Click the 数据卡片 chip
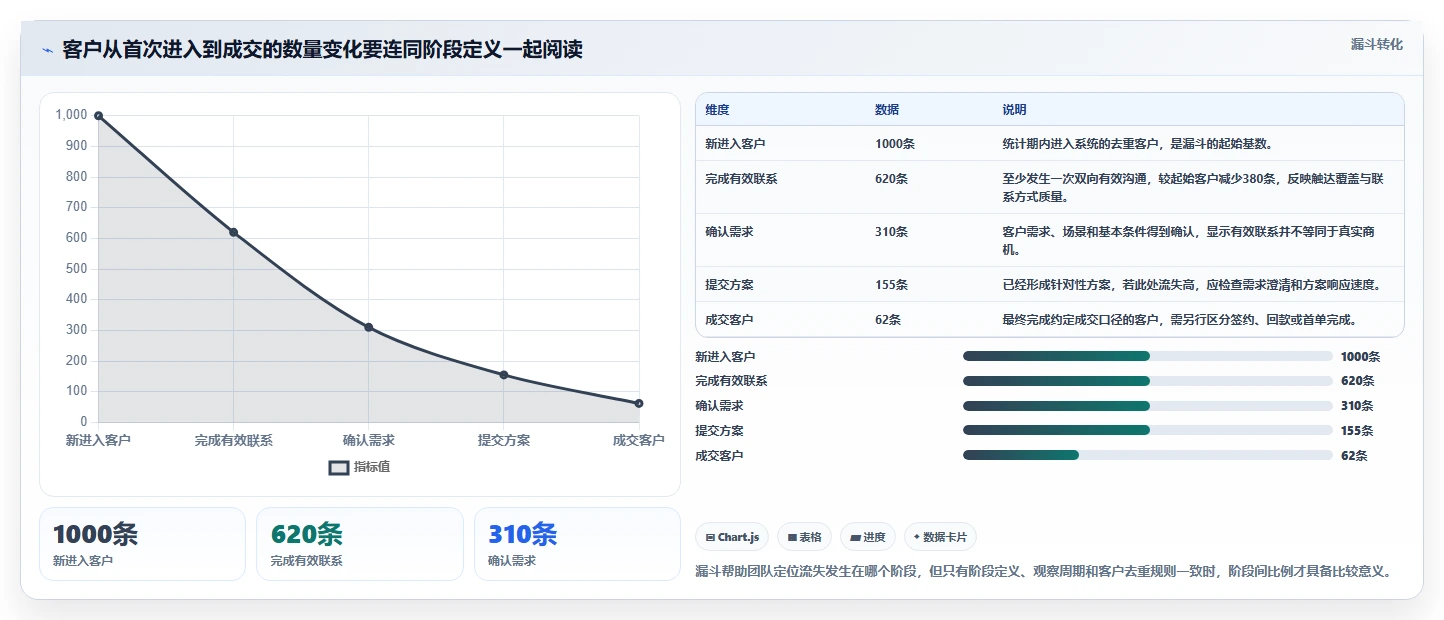 (940, 537)
